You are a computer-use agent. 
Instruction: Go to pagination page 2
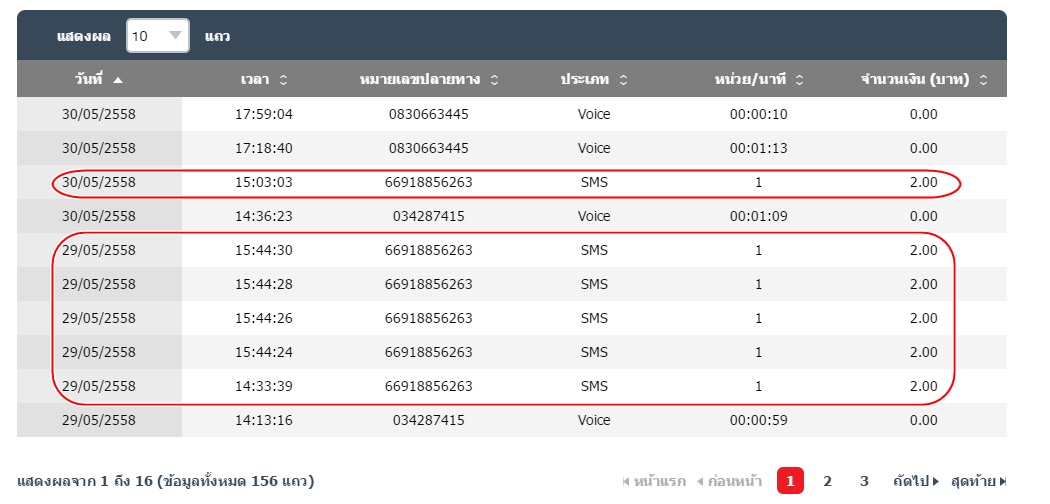[x=827, y=481]
